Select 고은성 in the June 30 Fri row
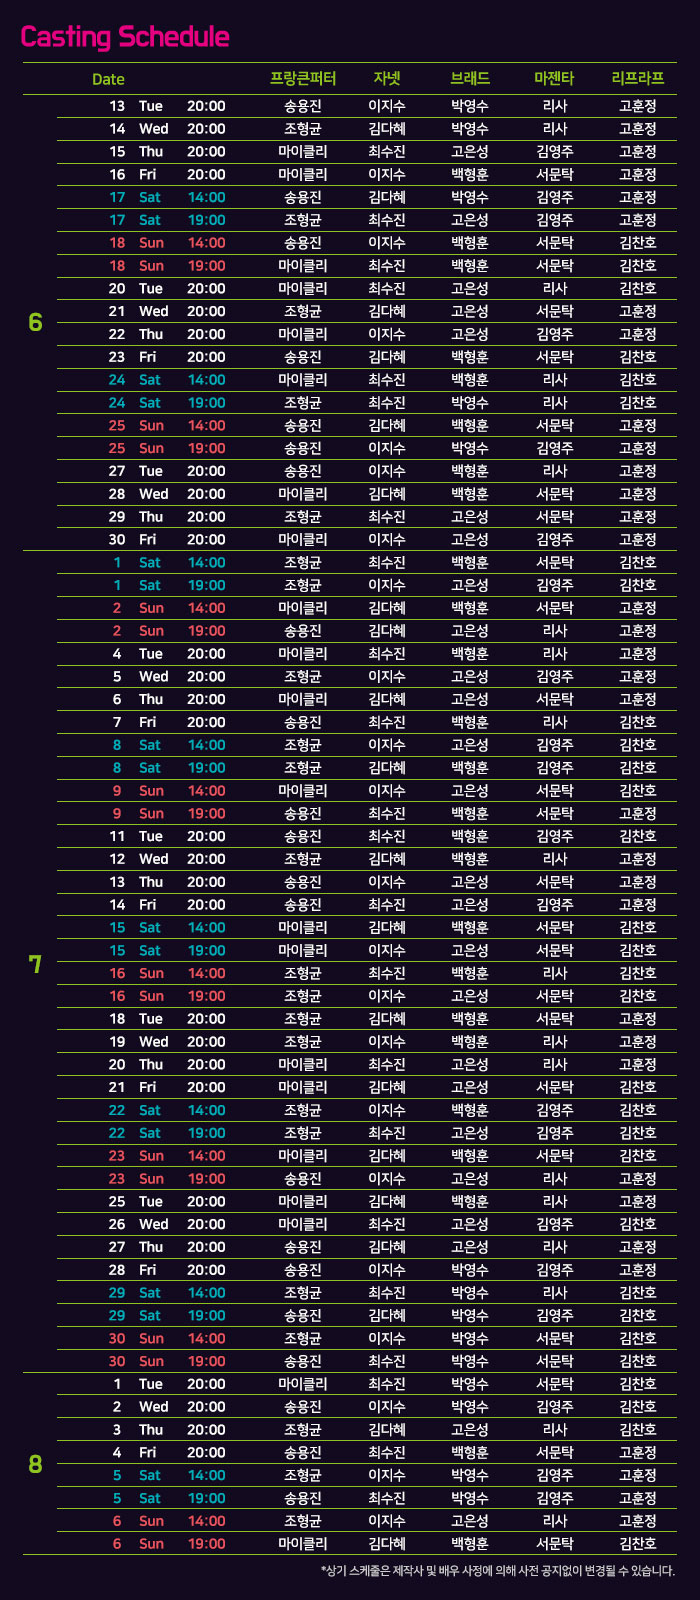This screenshot has width=700, height=1600. point(469,540)
